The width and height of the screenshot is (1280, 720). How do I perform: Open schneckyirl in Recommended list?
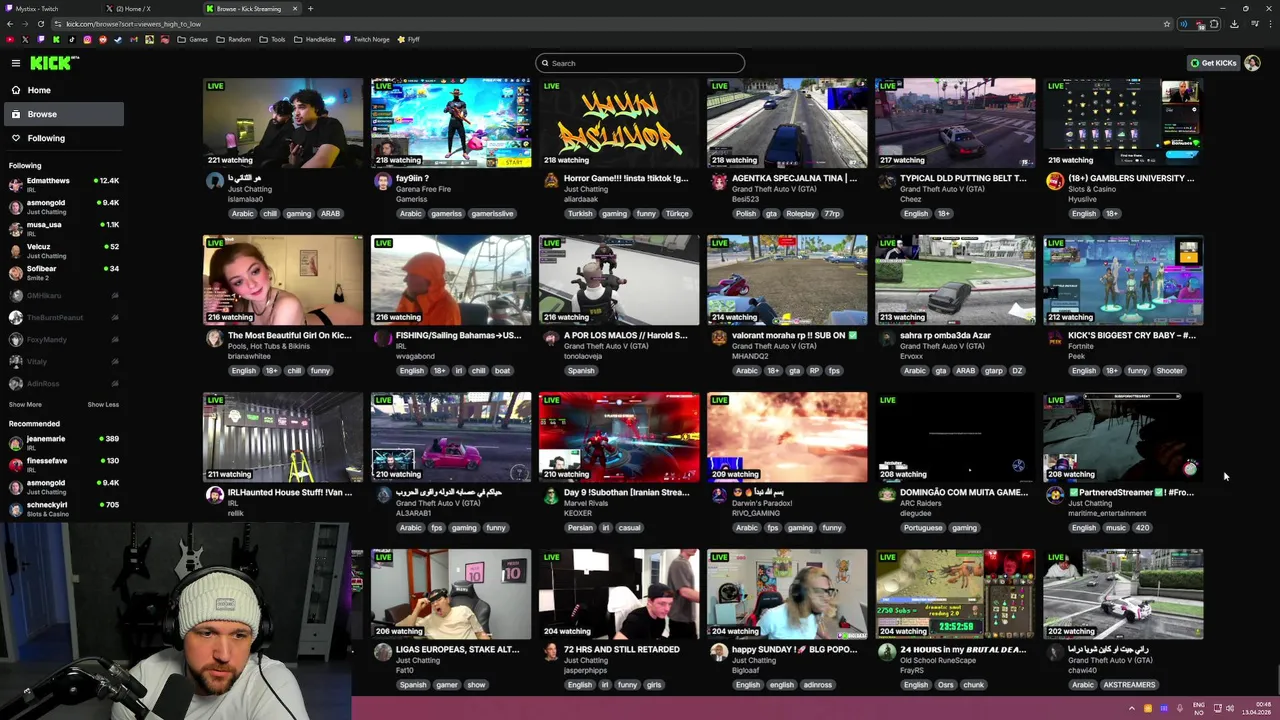tap(63, 508)
